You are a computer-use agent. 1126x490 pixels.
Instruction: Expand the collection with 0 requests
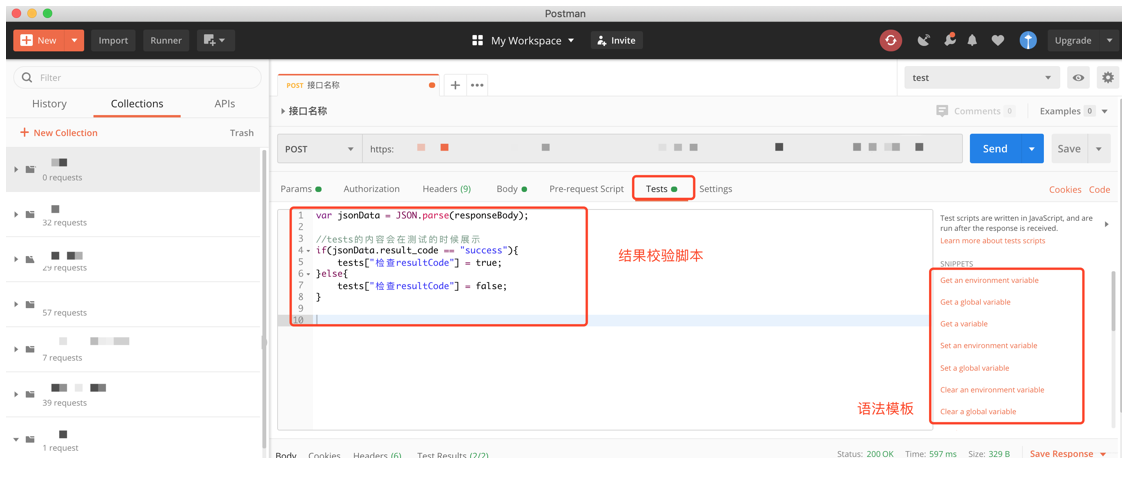coord(15,170)
